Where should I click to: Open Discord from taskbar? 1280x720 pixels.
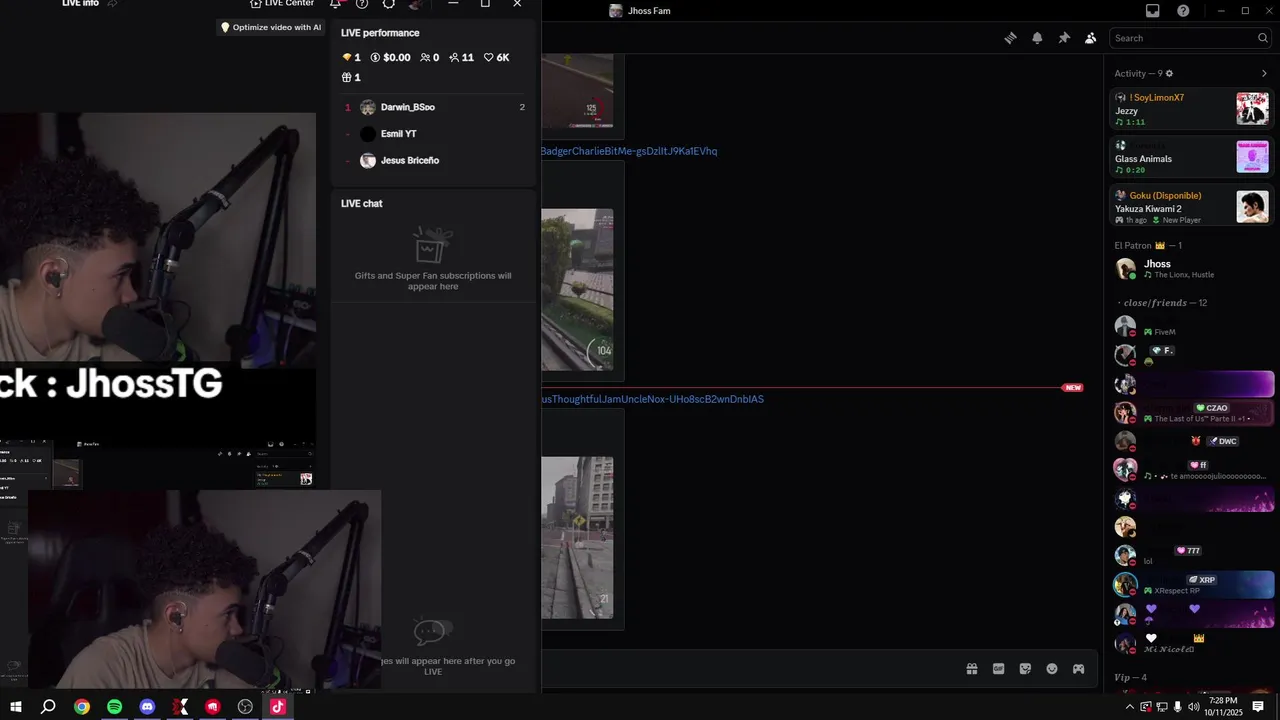click(x=147, y=707)
